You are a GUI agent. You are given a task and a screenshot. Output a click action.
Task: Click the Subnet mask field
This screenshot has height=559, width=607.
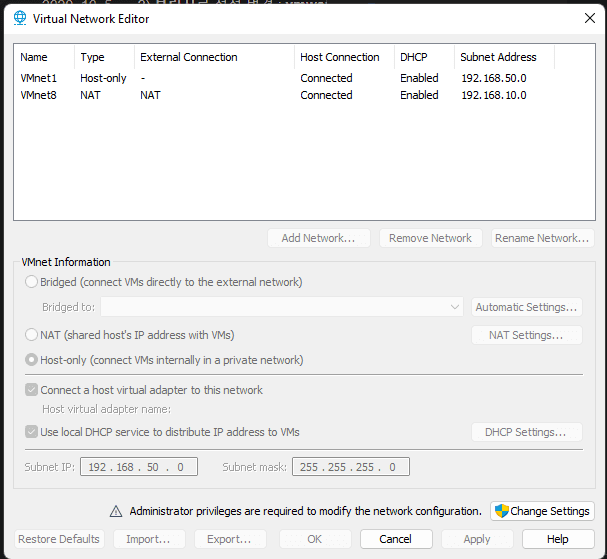tap(351, 467)
